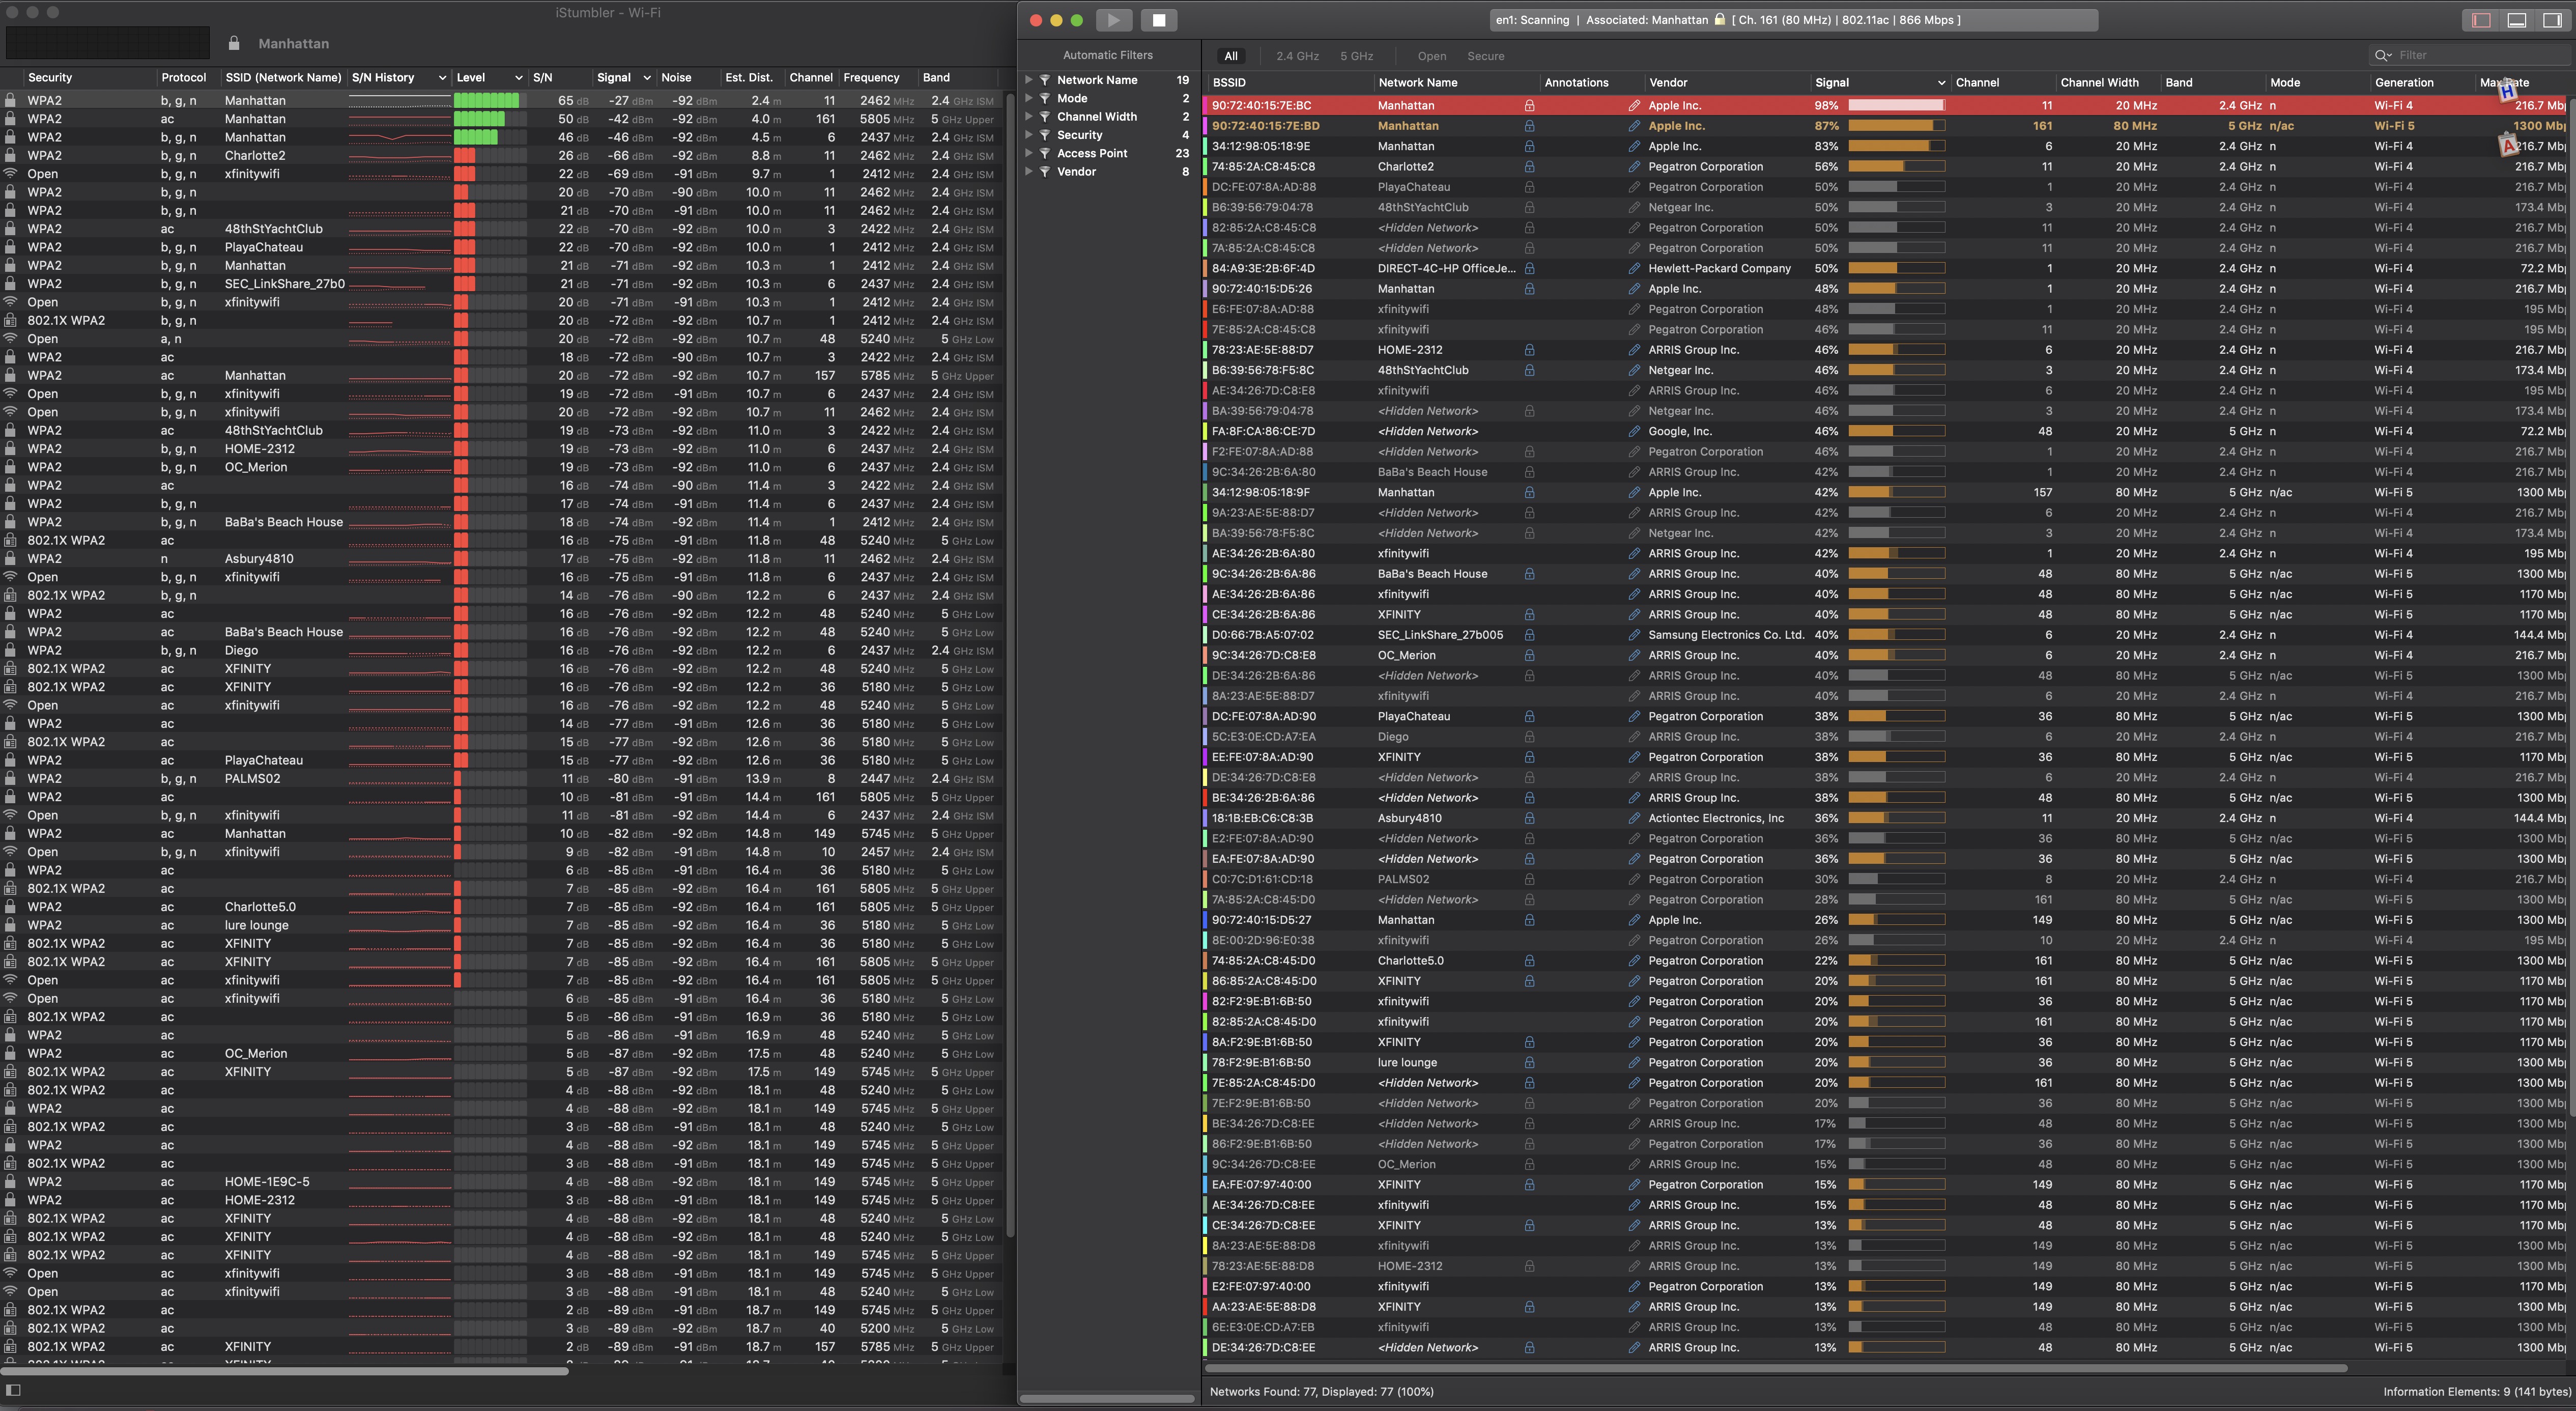Click the Filter search input field
2576x1411 pixels.
click(2470, 55)
